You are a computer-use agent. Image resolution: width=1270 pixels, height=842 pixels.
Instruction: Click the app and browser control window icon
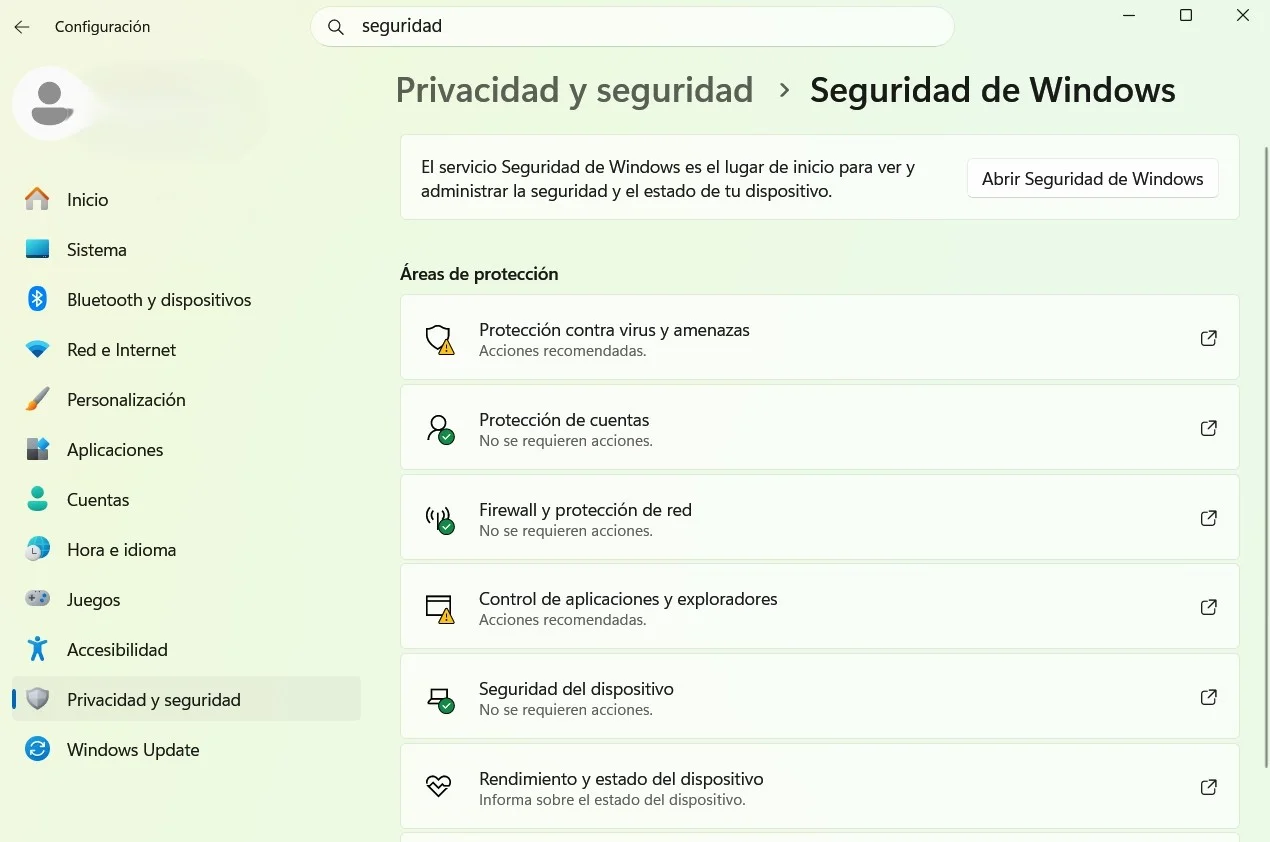click(439, 608)
